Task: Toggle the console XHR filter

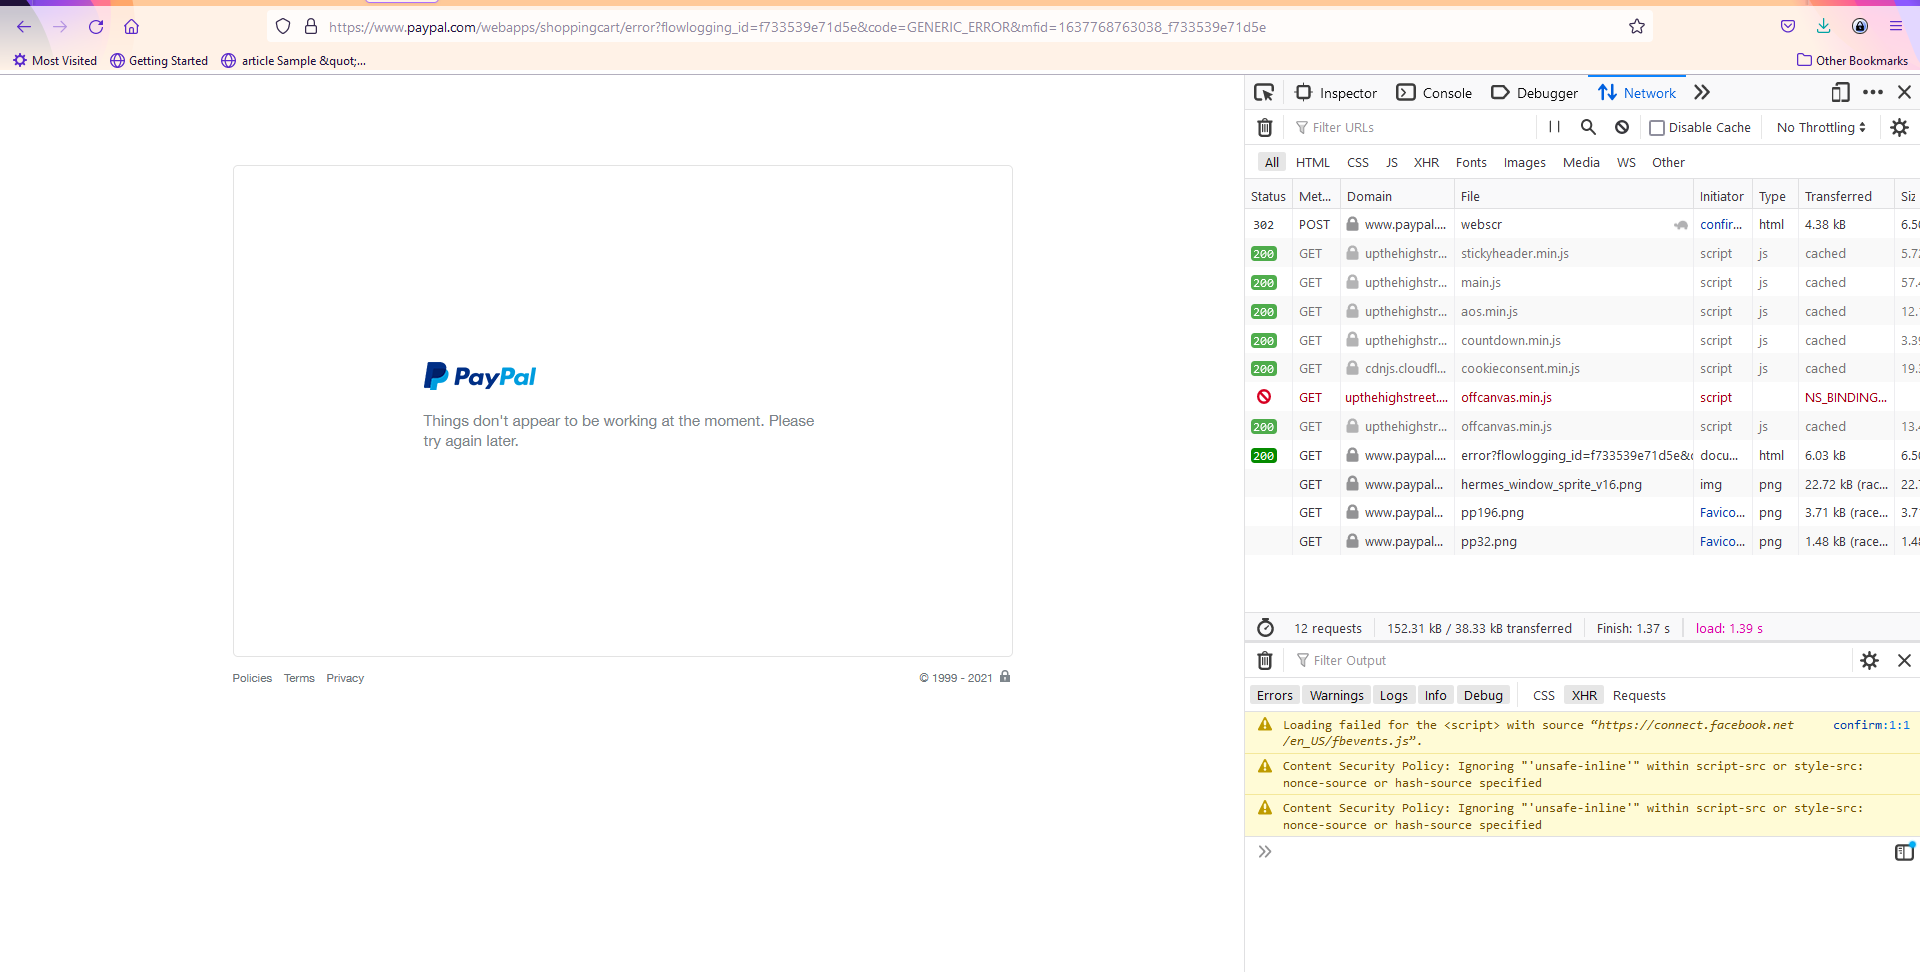Action: (x=1584, y=696)
